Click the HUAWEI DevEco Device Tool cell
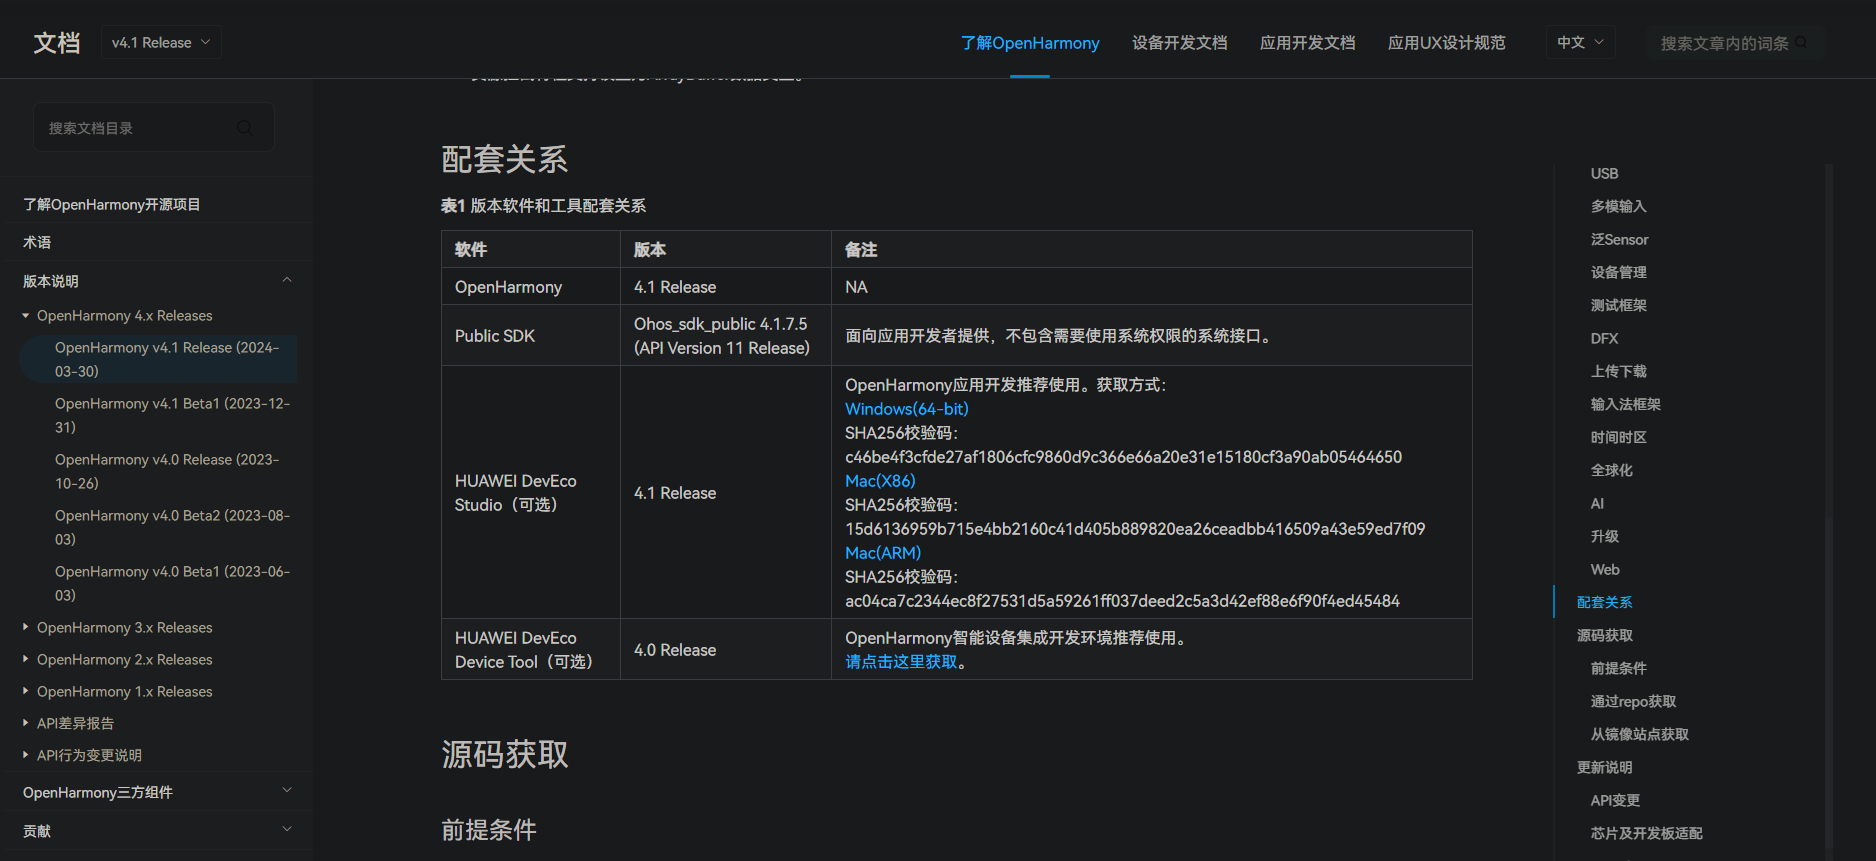 531,650
